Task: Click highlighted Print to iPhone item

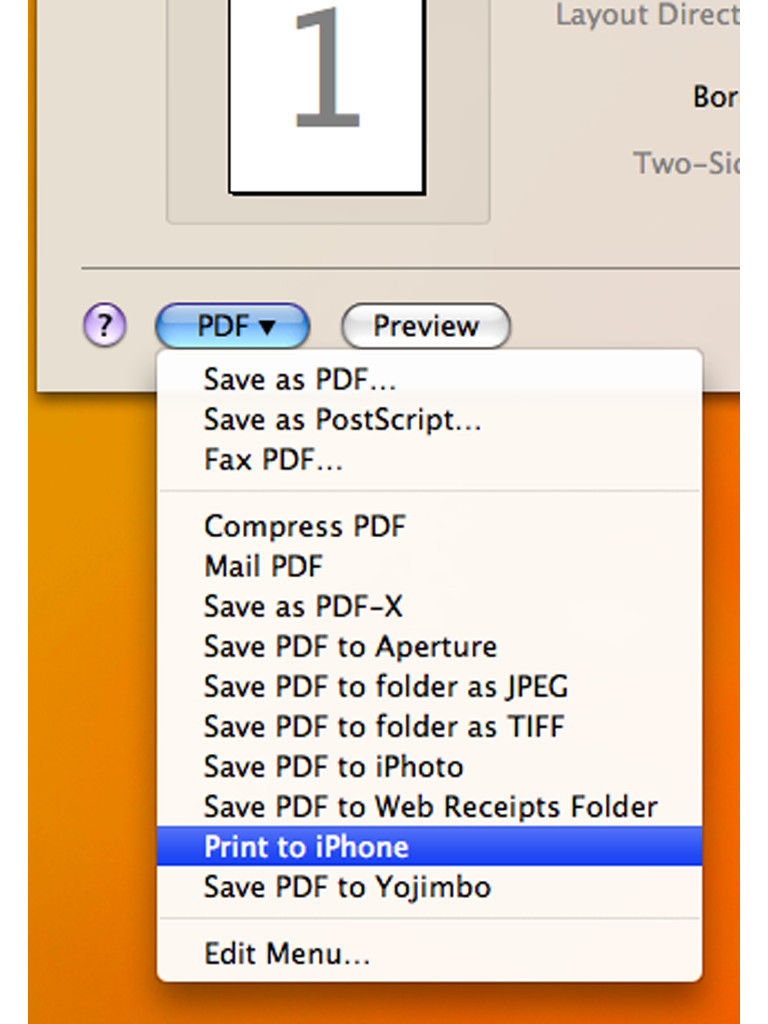Action: 430,846
